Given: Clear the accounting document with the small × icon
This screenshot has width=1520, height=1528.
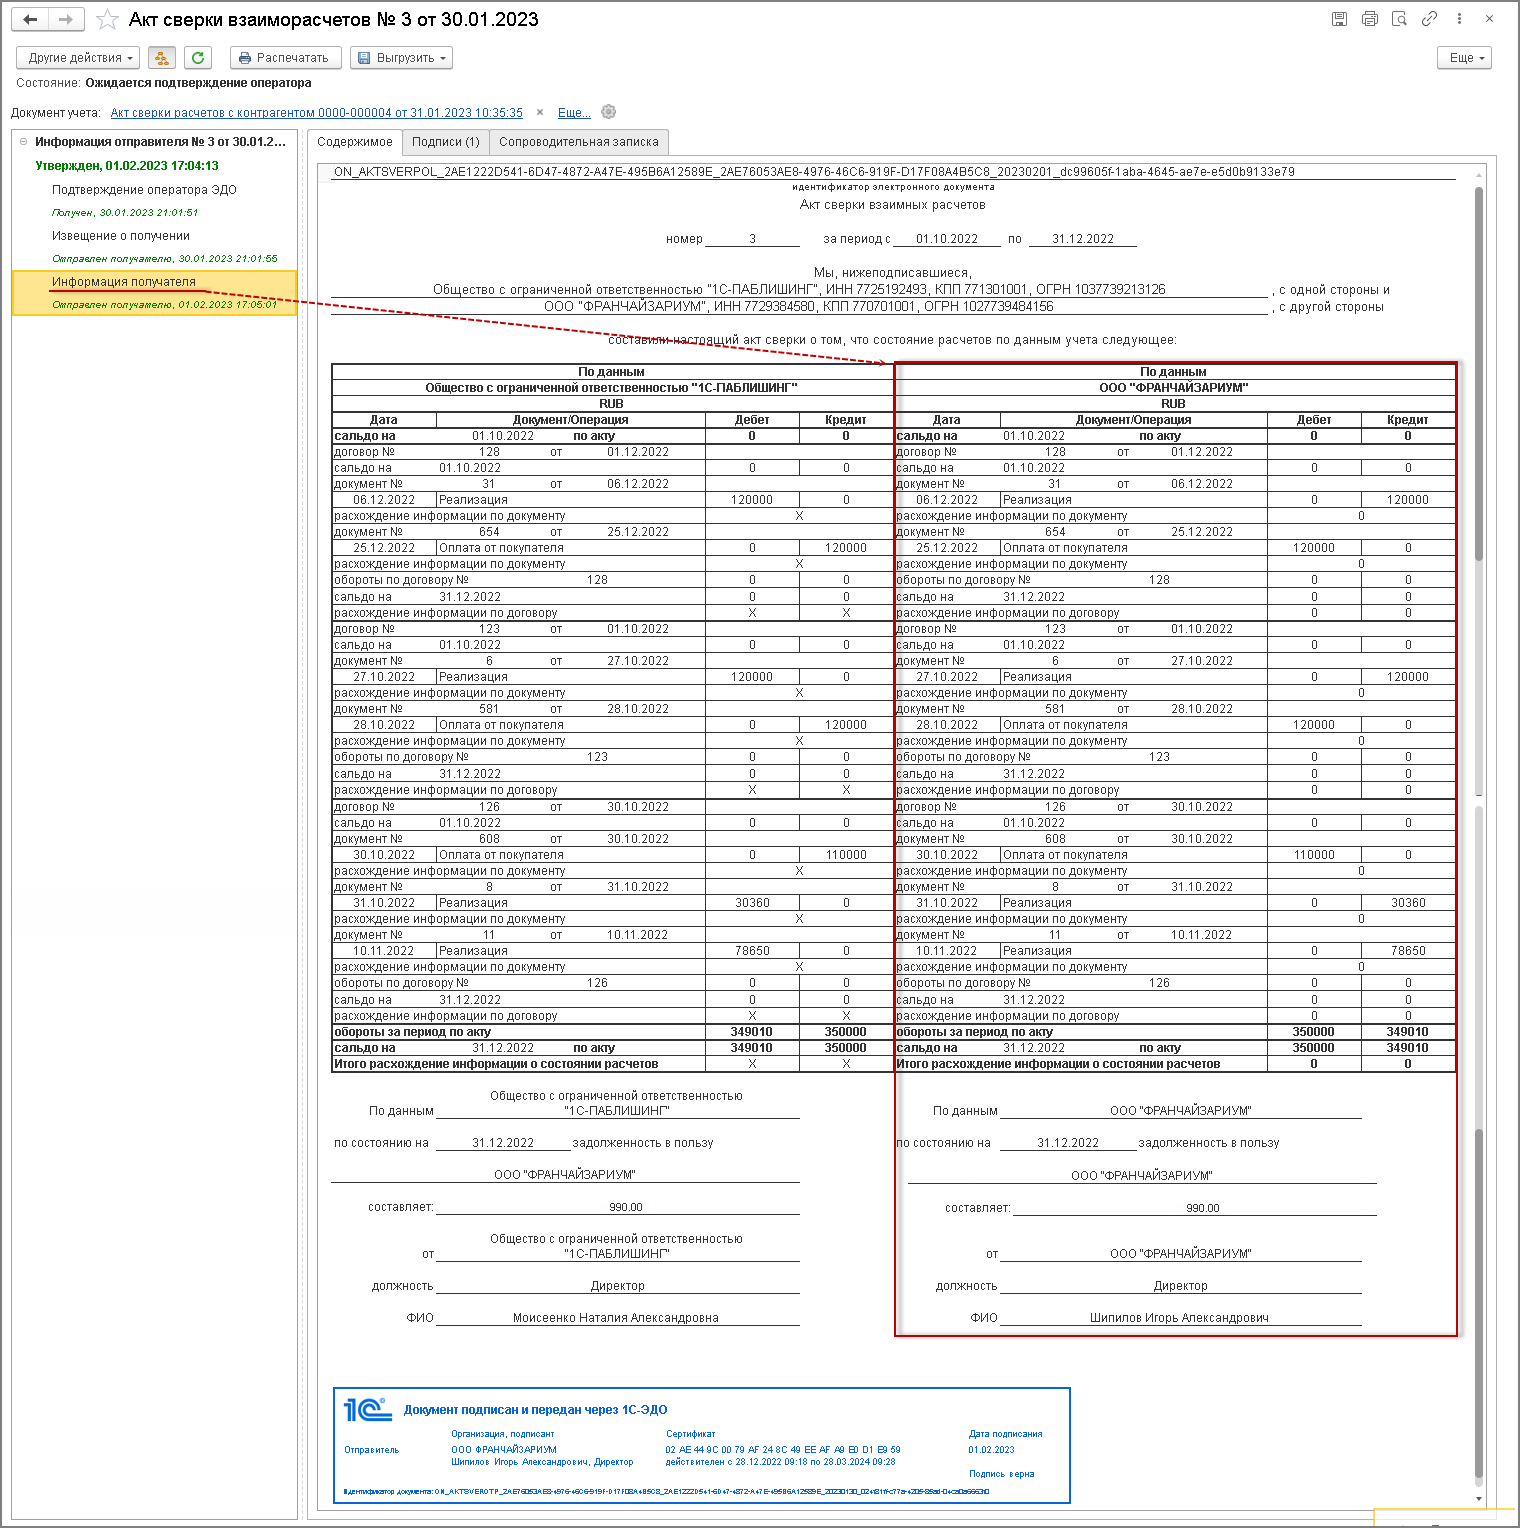Looking at the screenshot, I should click(x=540, y=113).
